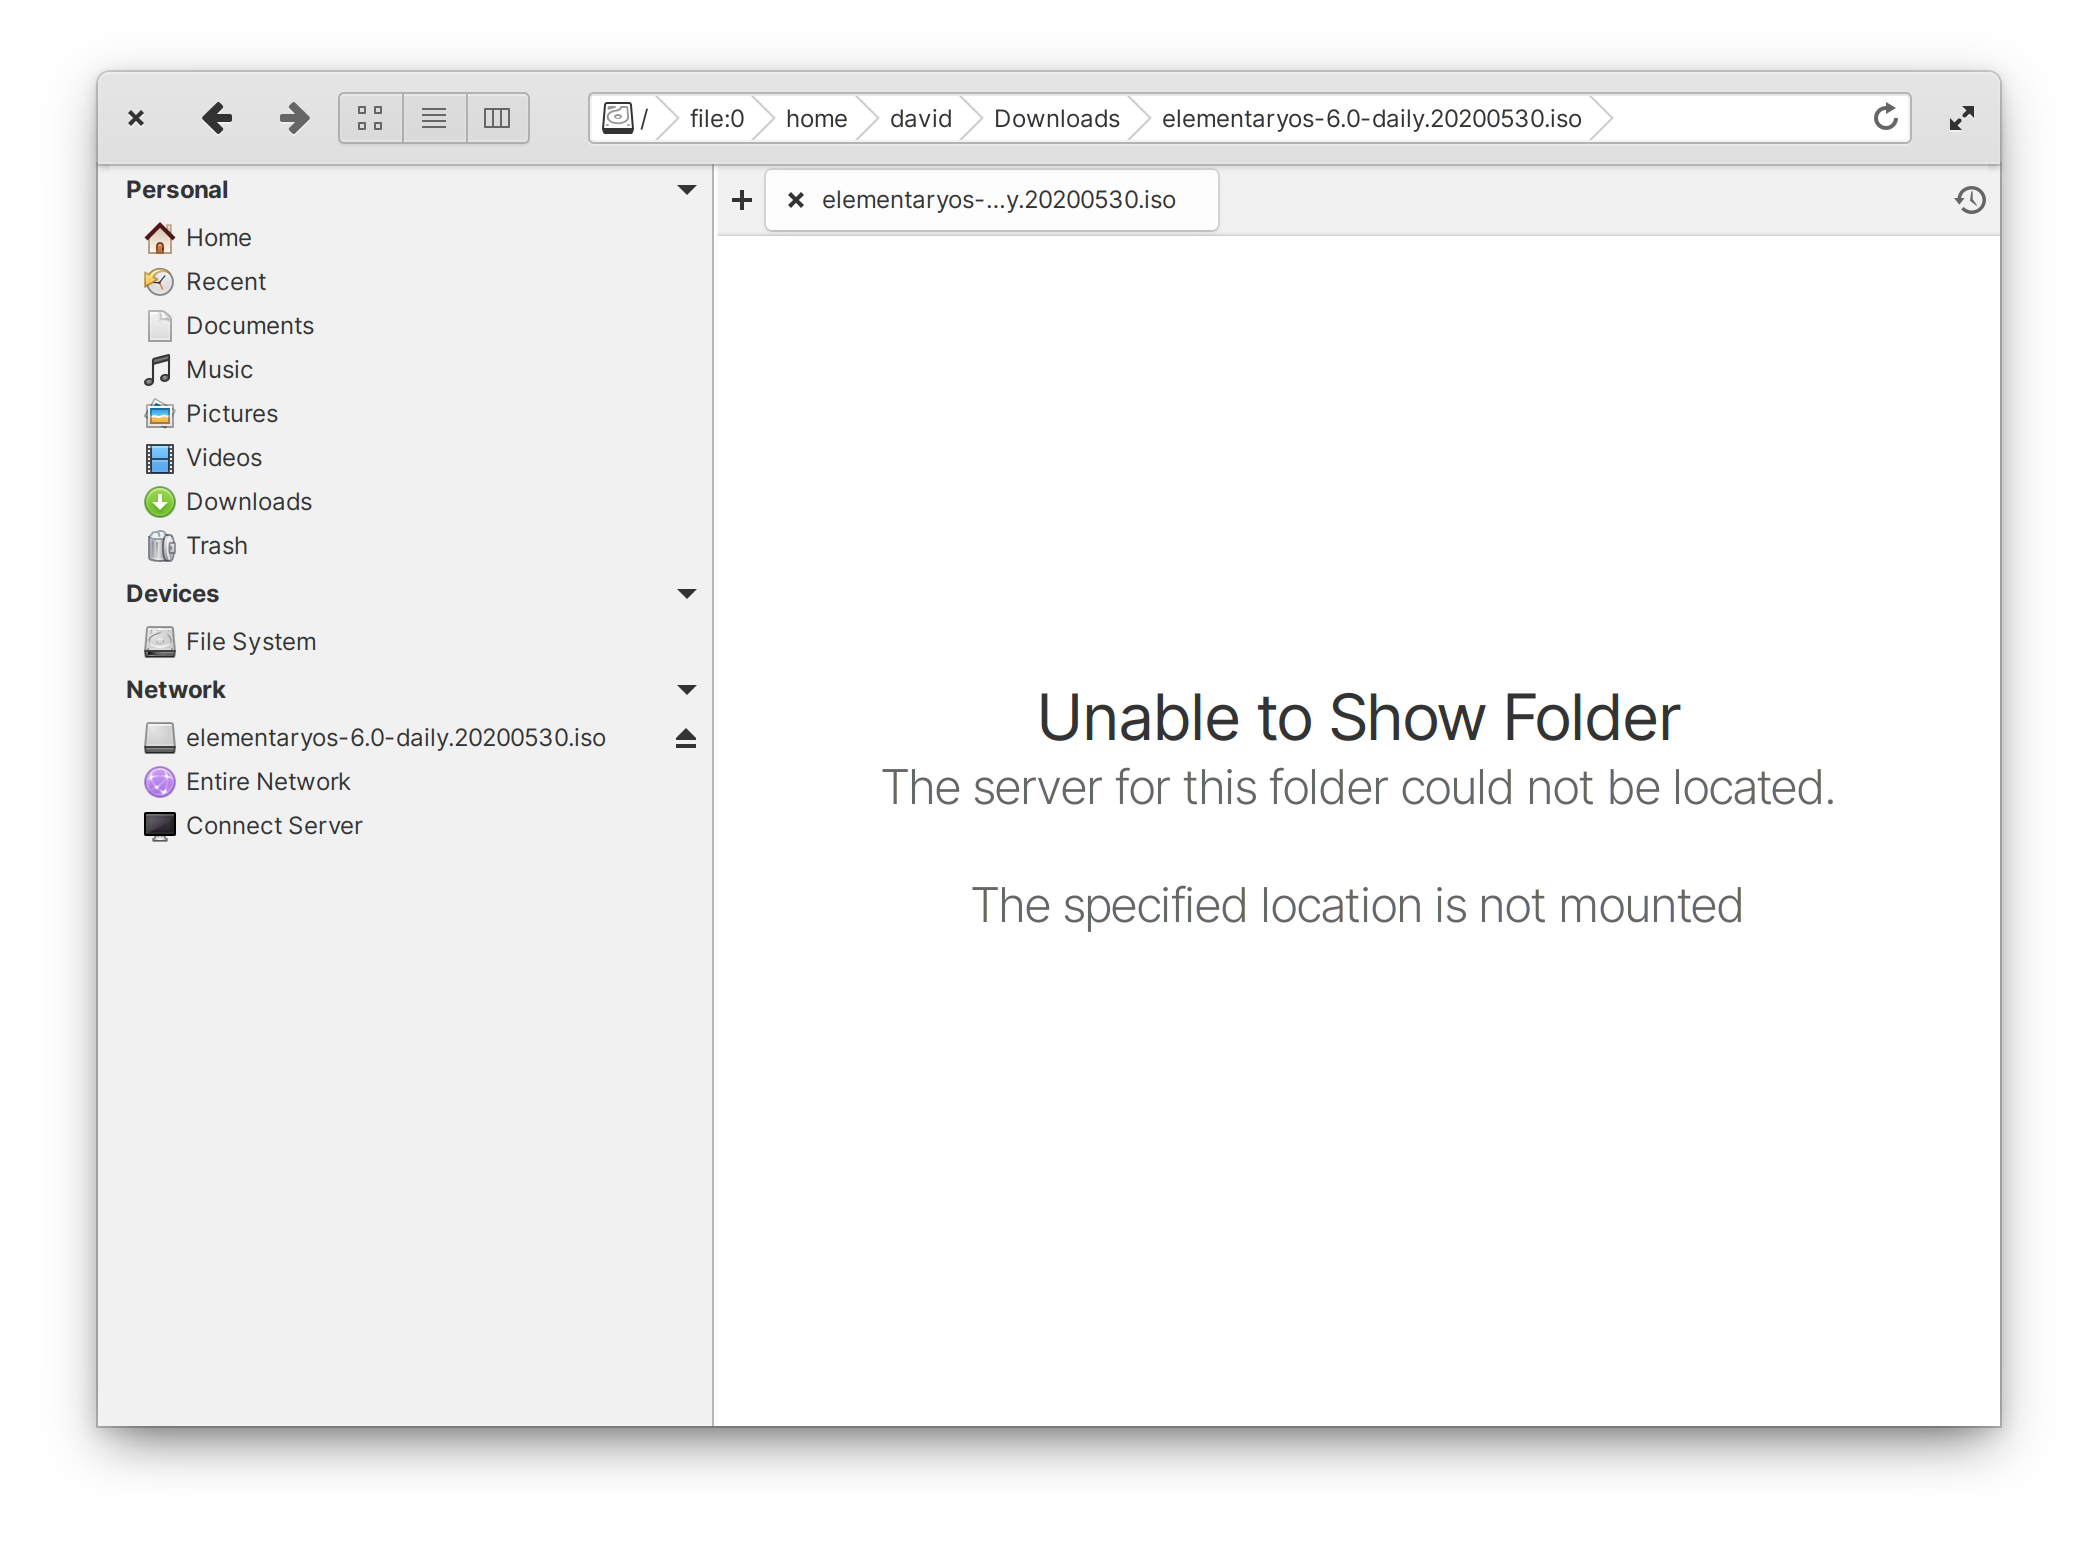
Task: Select the elementaryos ISO tab
Action: coord(998,200)
